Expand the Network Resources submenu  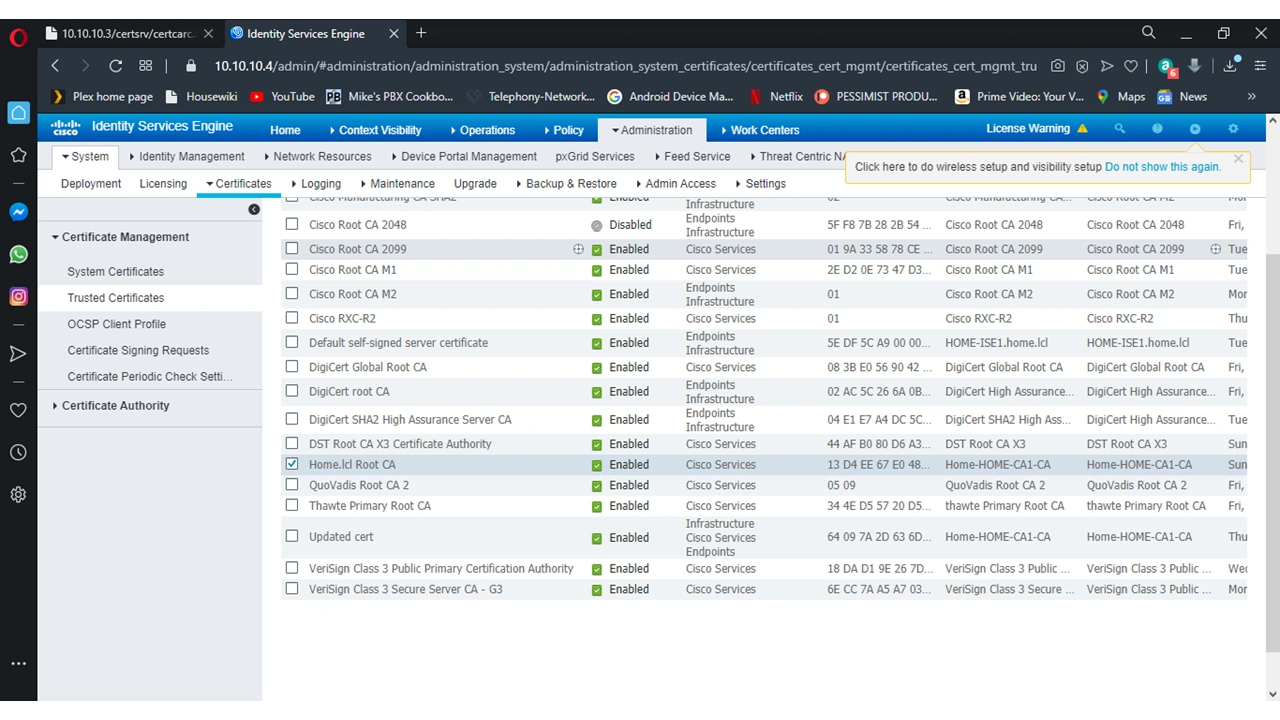(318, 156)
